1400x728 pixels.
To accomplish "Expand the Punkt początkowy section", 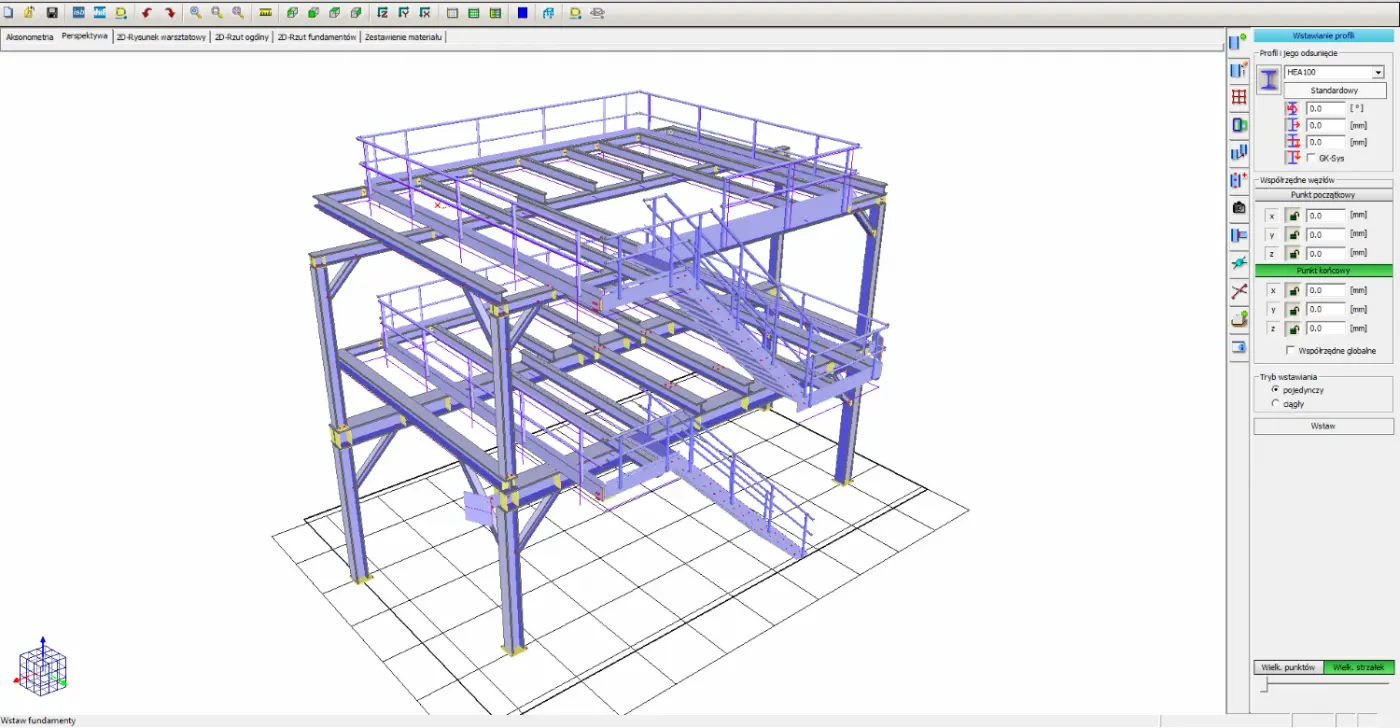I will point(1323,194).
